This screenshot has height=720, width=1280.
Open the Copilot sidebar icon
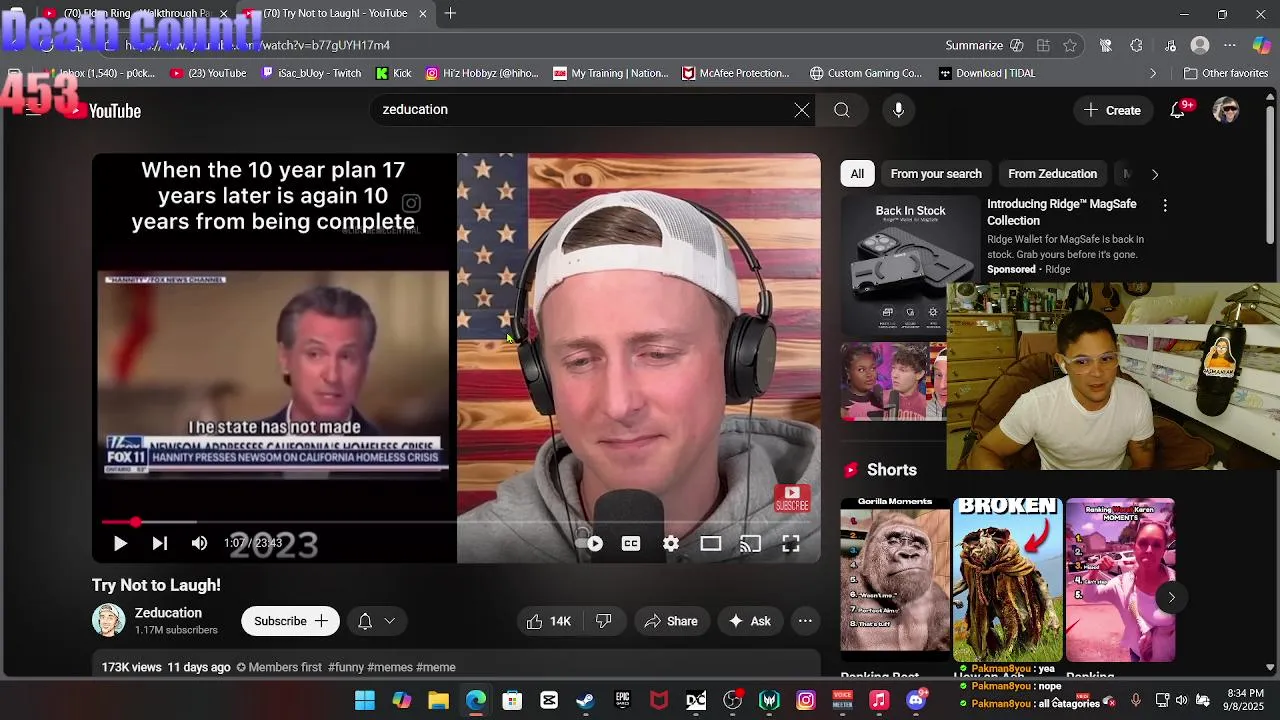[x=1261, y=45]
